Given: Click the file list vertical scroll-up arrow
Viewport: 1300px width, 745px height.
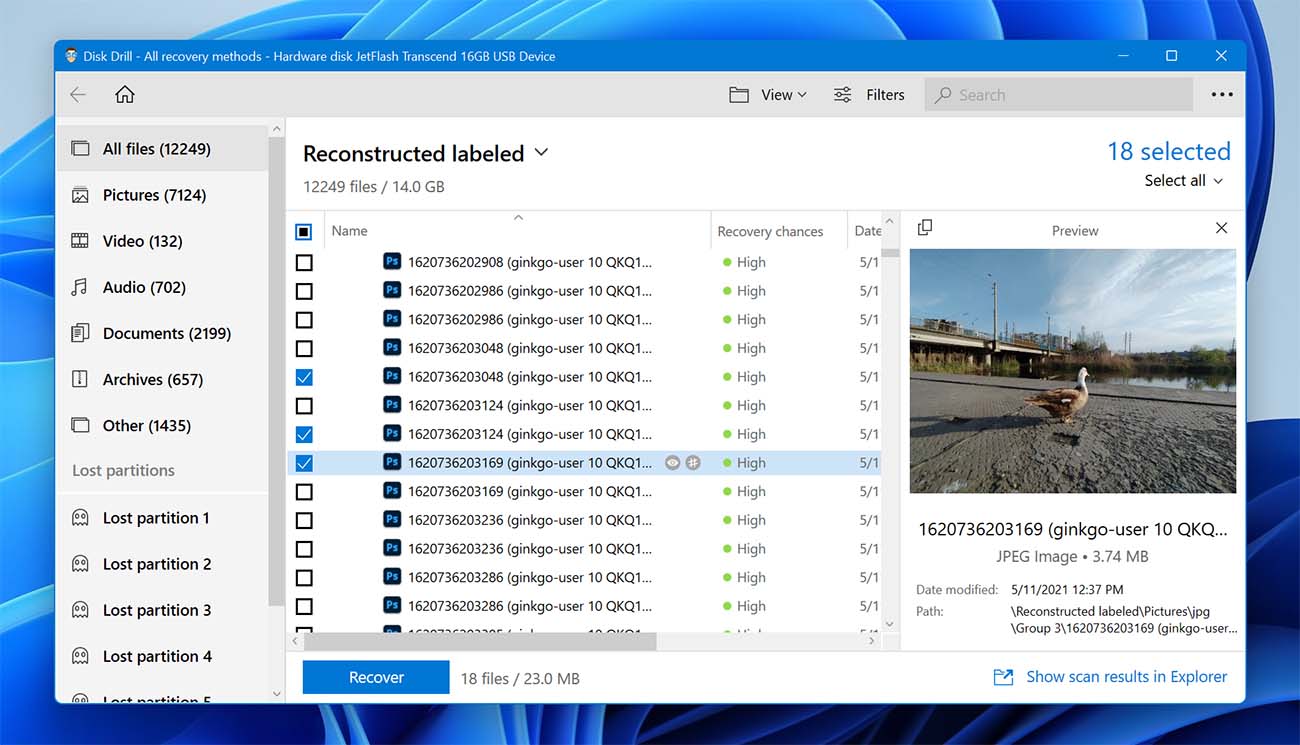Looking at the screenshot, I should [890, 222].
